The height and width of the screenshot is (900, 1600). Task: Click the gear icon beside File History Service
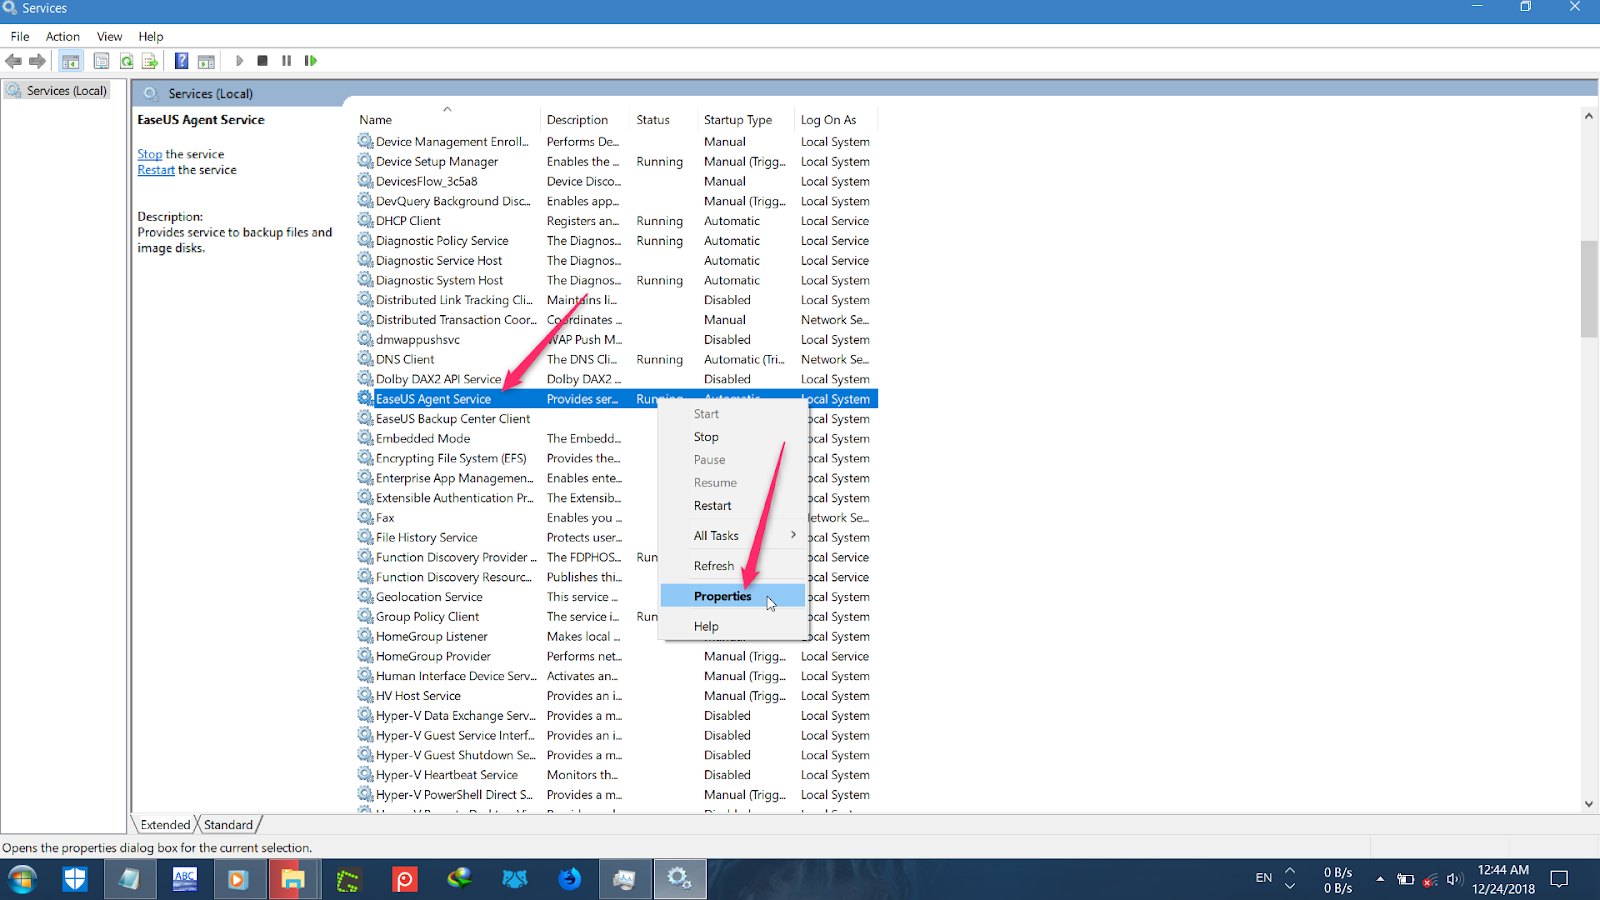(x=366, y=537)
